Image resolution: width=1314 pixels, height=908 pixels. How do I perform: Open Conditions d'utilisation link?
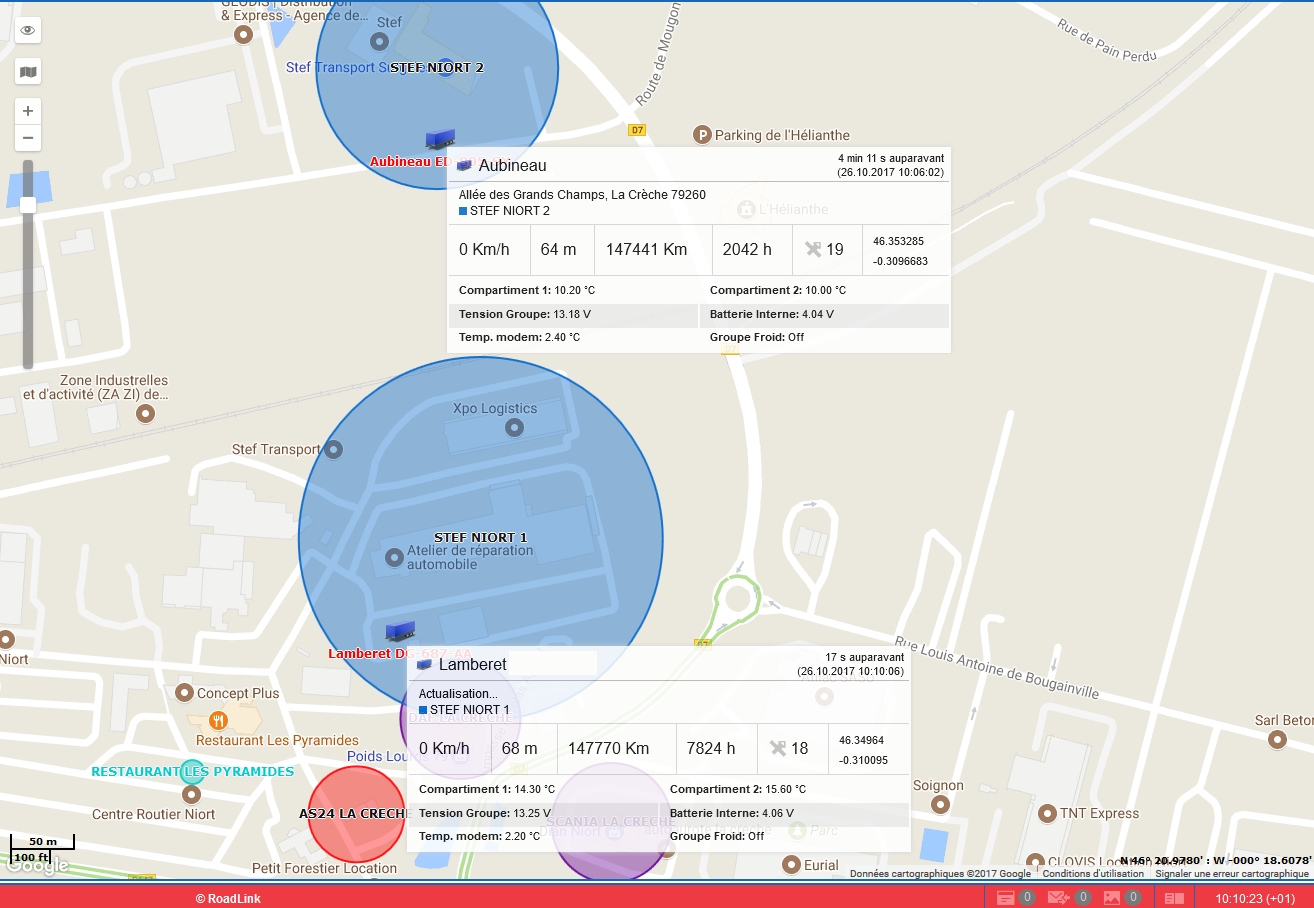(1093, 874)
